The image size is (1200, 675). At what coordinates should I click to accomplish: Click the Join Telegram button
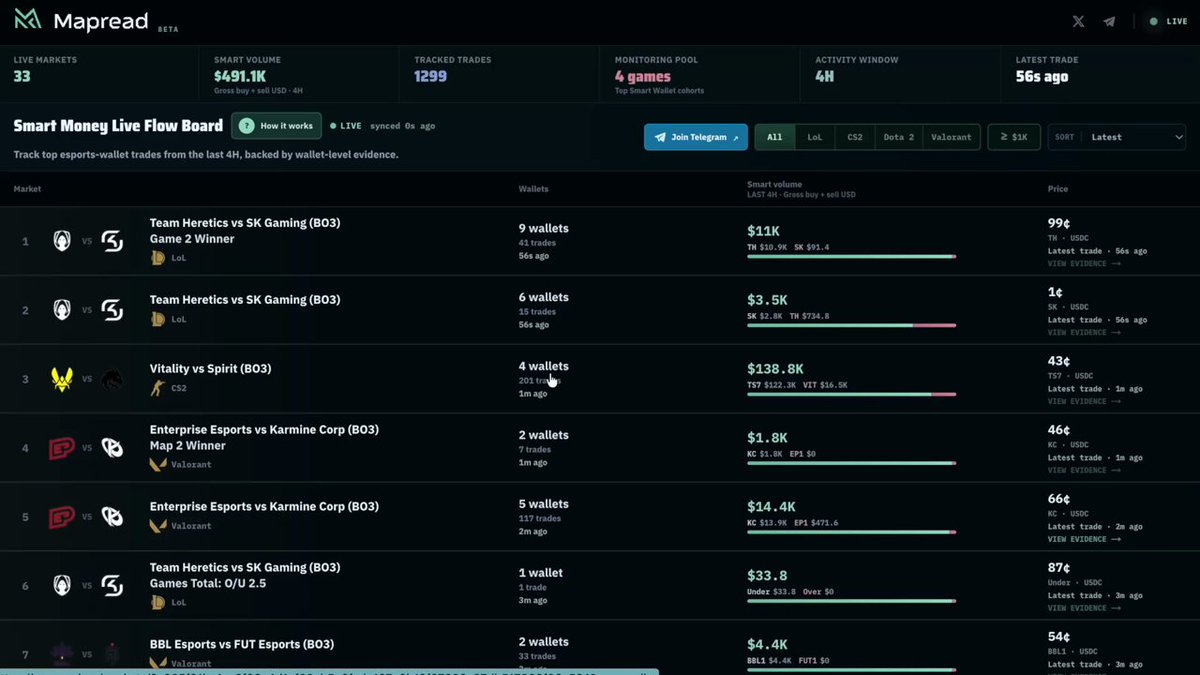coord(696,137)
